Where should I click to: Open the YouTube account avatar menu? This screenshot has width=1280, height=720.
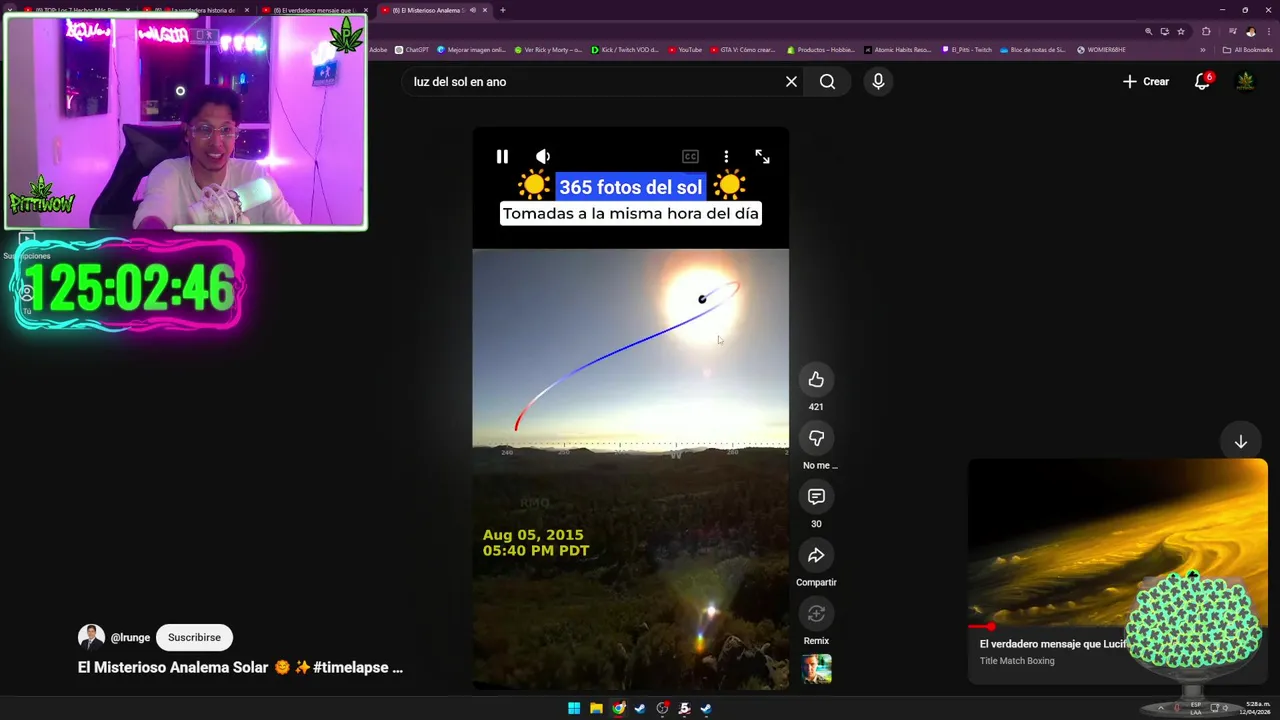[x=1246, y=82]
